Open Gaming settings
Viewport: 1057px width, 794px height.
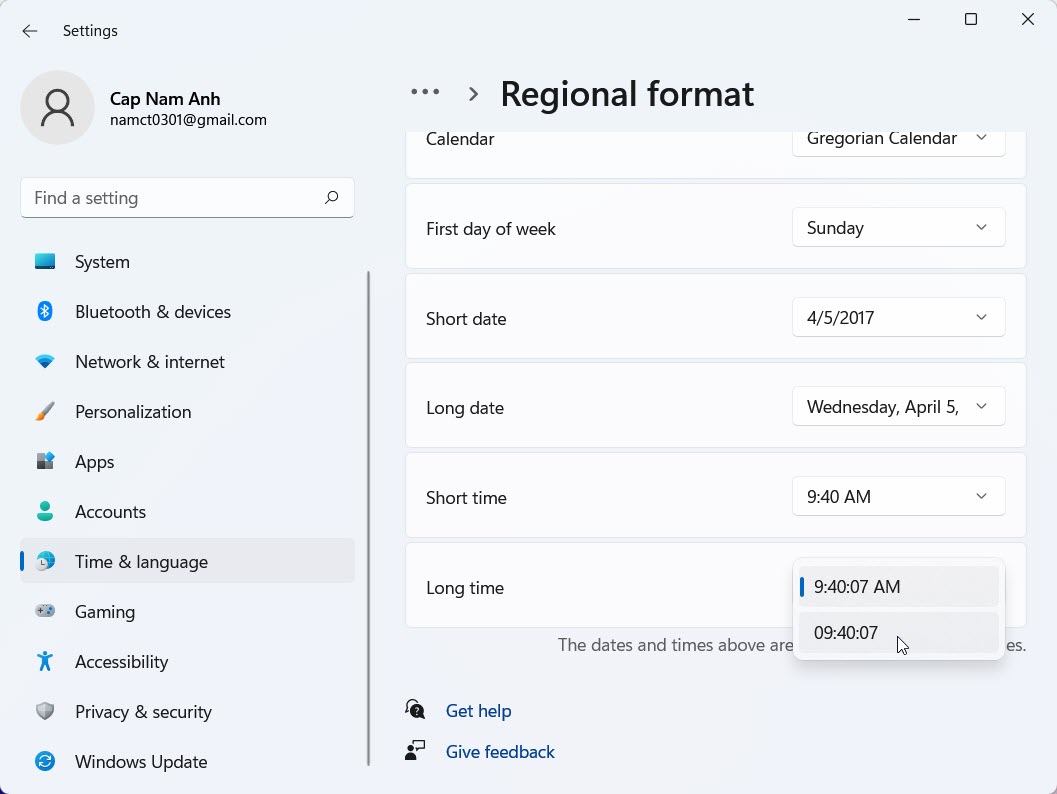[105, 611]
